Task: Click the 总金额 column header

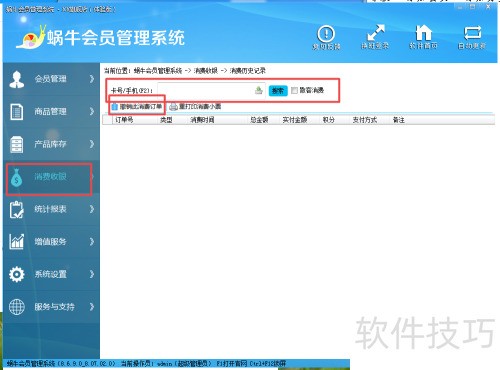Action: pos(259,120)
